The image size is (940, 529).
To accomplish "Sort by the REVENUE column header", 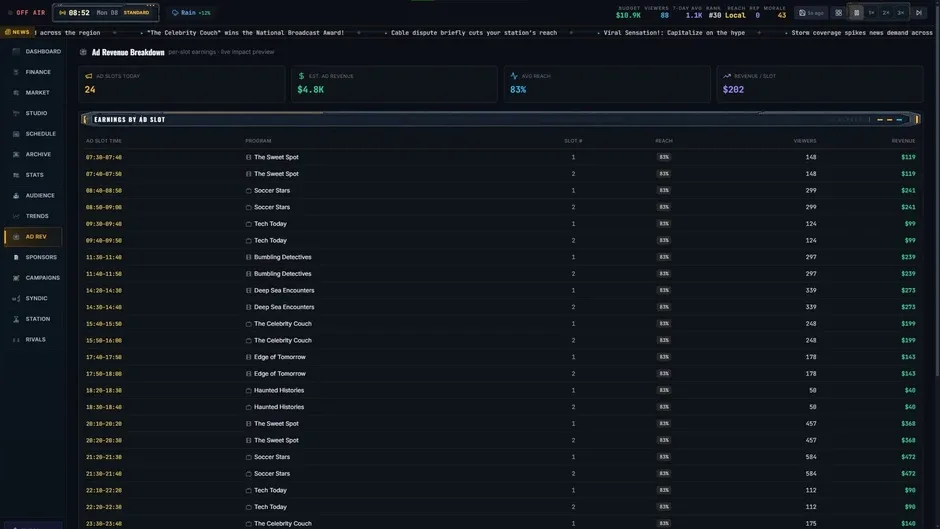I will [903, 141].
